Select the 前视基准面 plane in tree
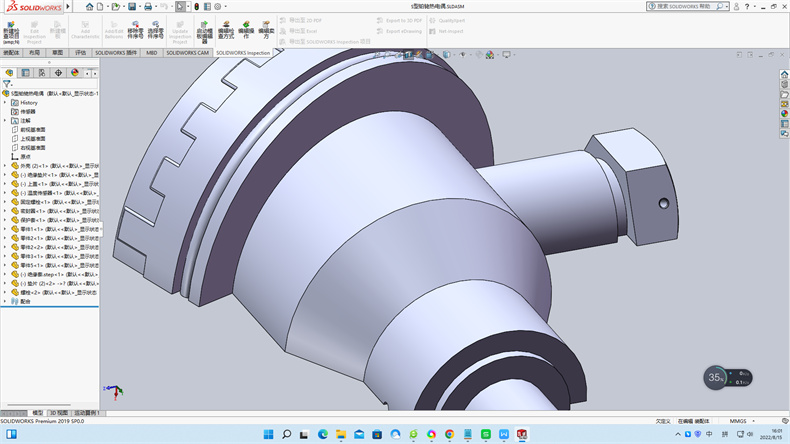Screen dimensions: 790x444 (33, 129)
